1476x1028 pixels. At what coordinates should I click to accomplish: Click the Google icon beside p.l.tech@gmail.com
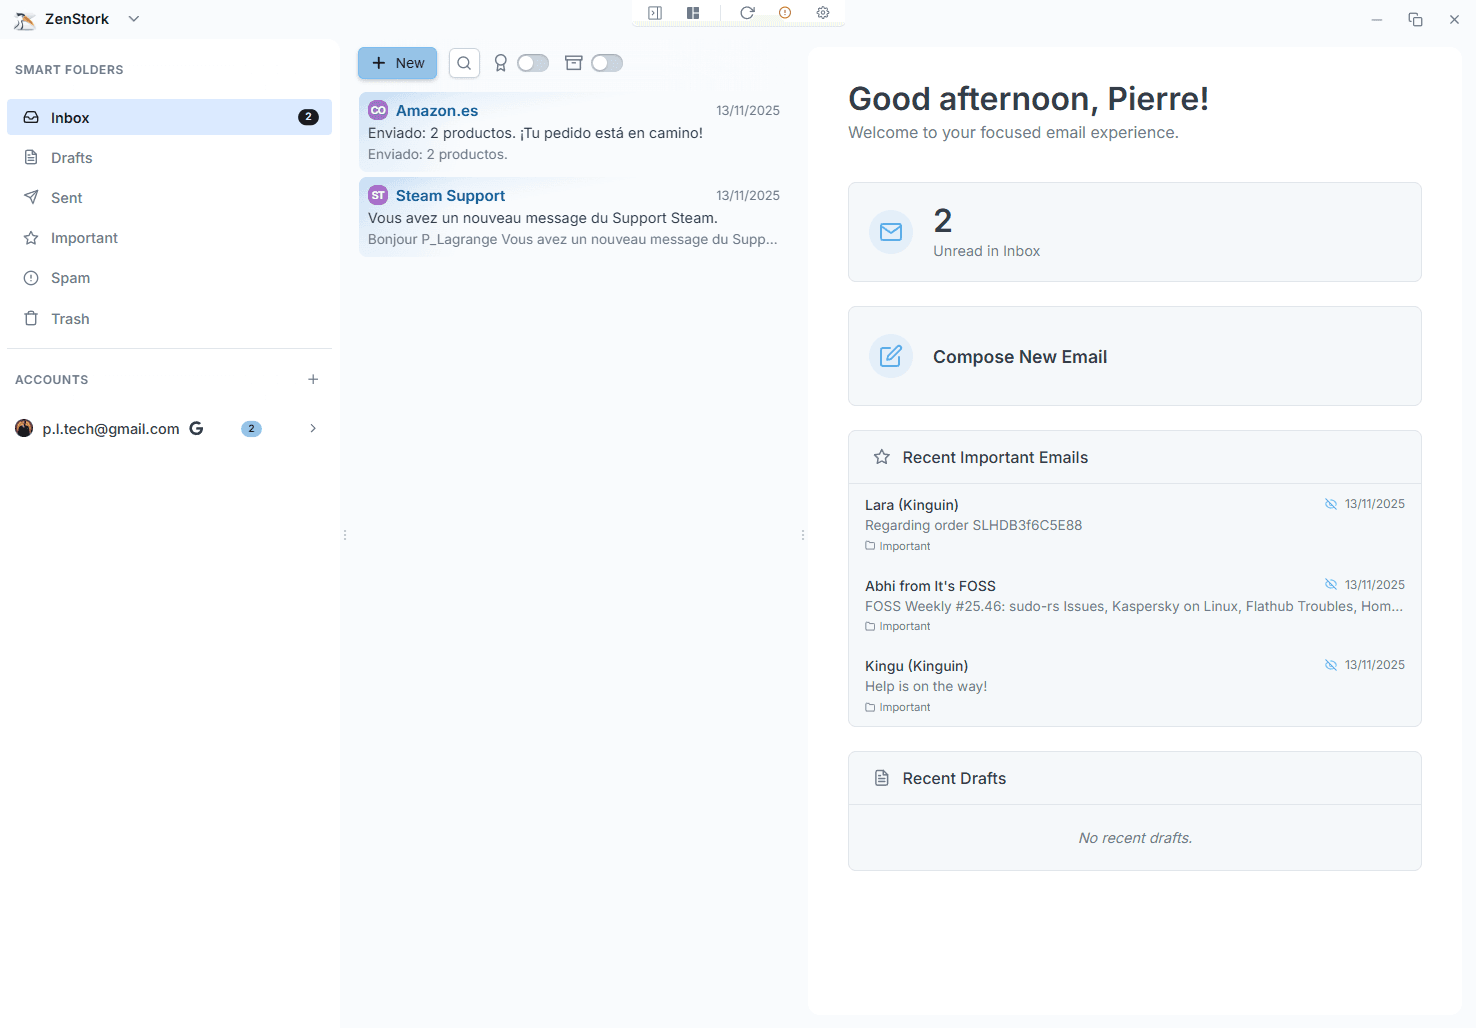click(196, 429)
